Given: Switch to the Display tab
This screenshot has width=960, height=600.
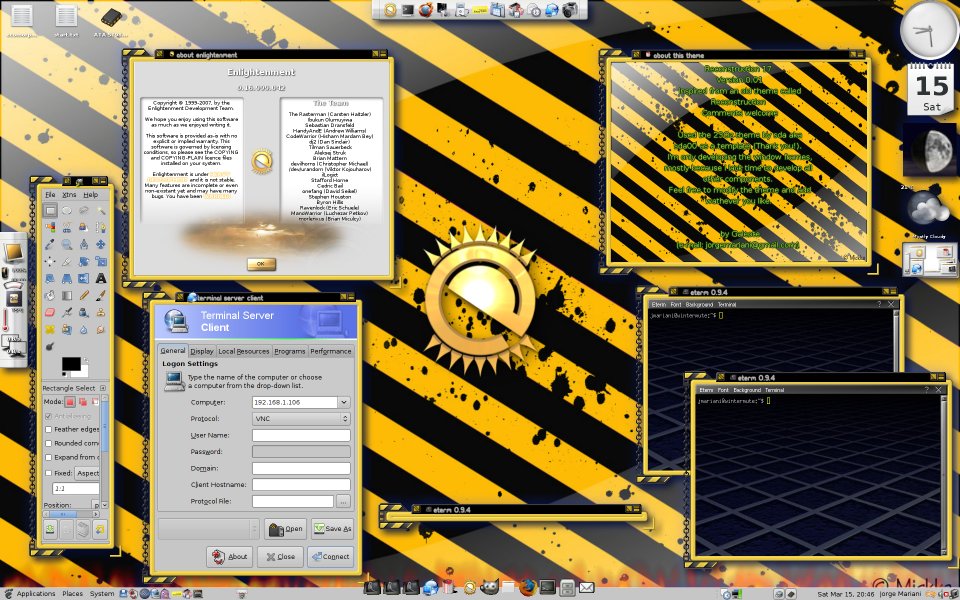Looking at the screenshot, I should click(201, 351).
